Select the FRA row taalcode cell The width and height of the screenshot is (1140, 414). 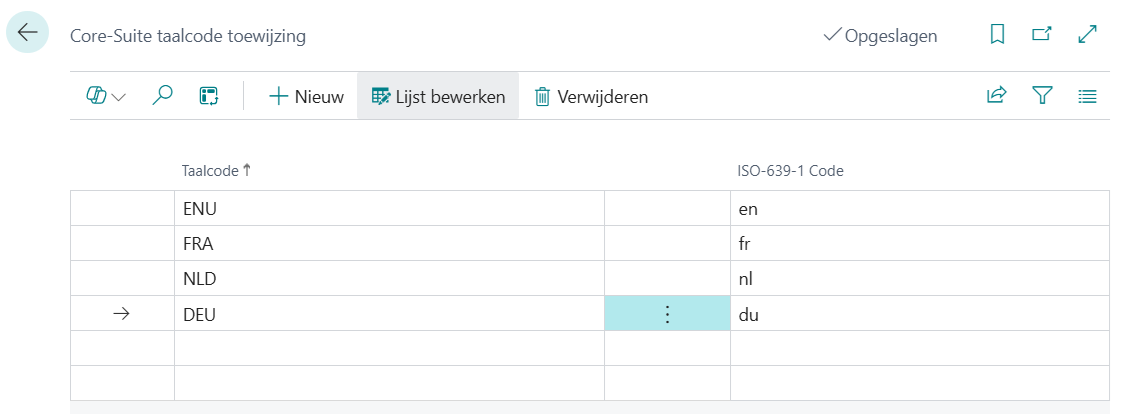pos(388,245)
